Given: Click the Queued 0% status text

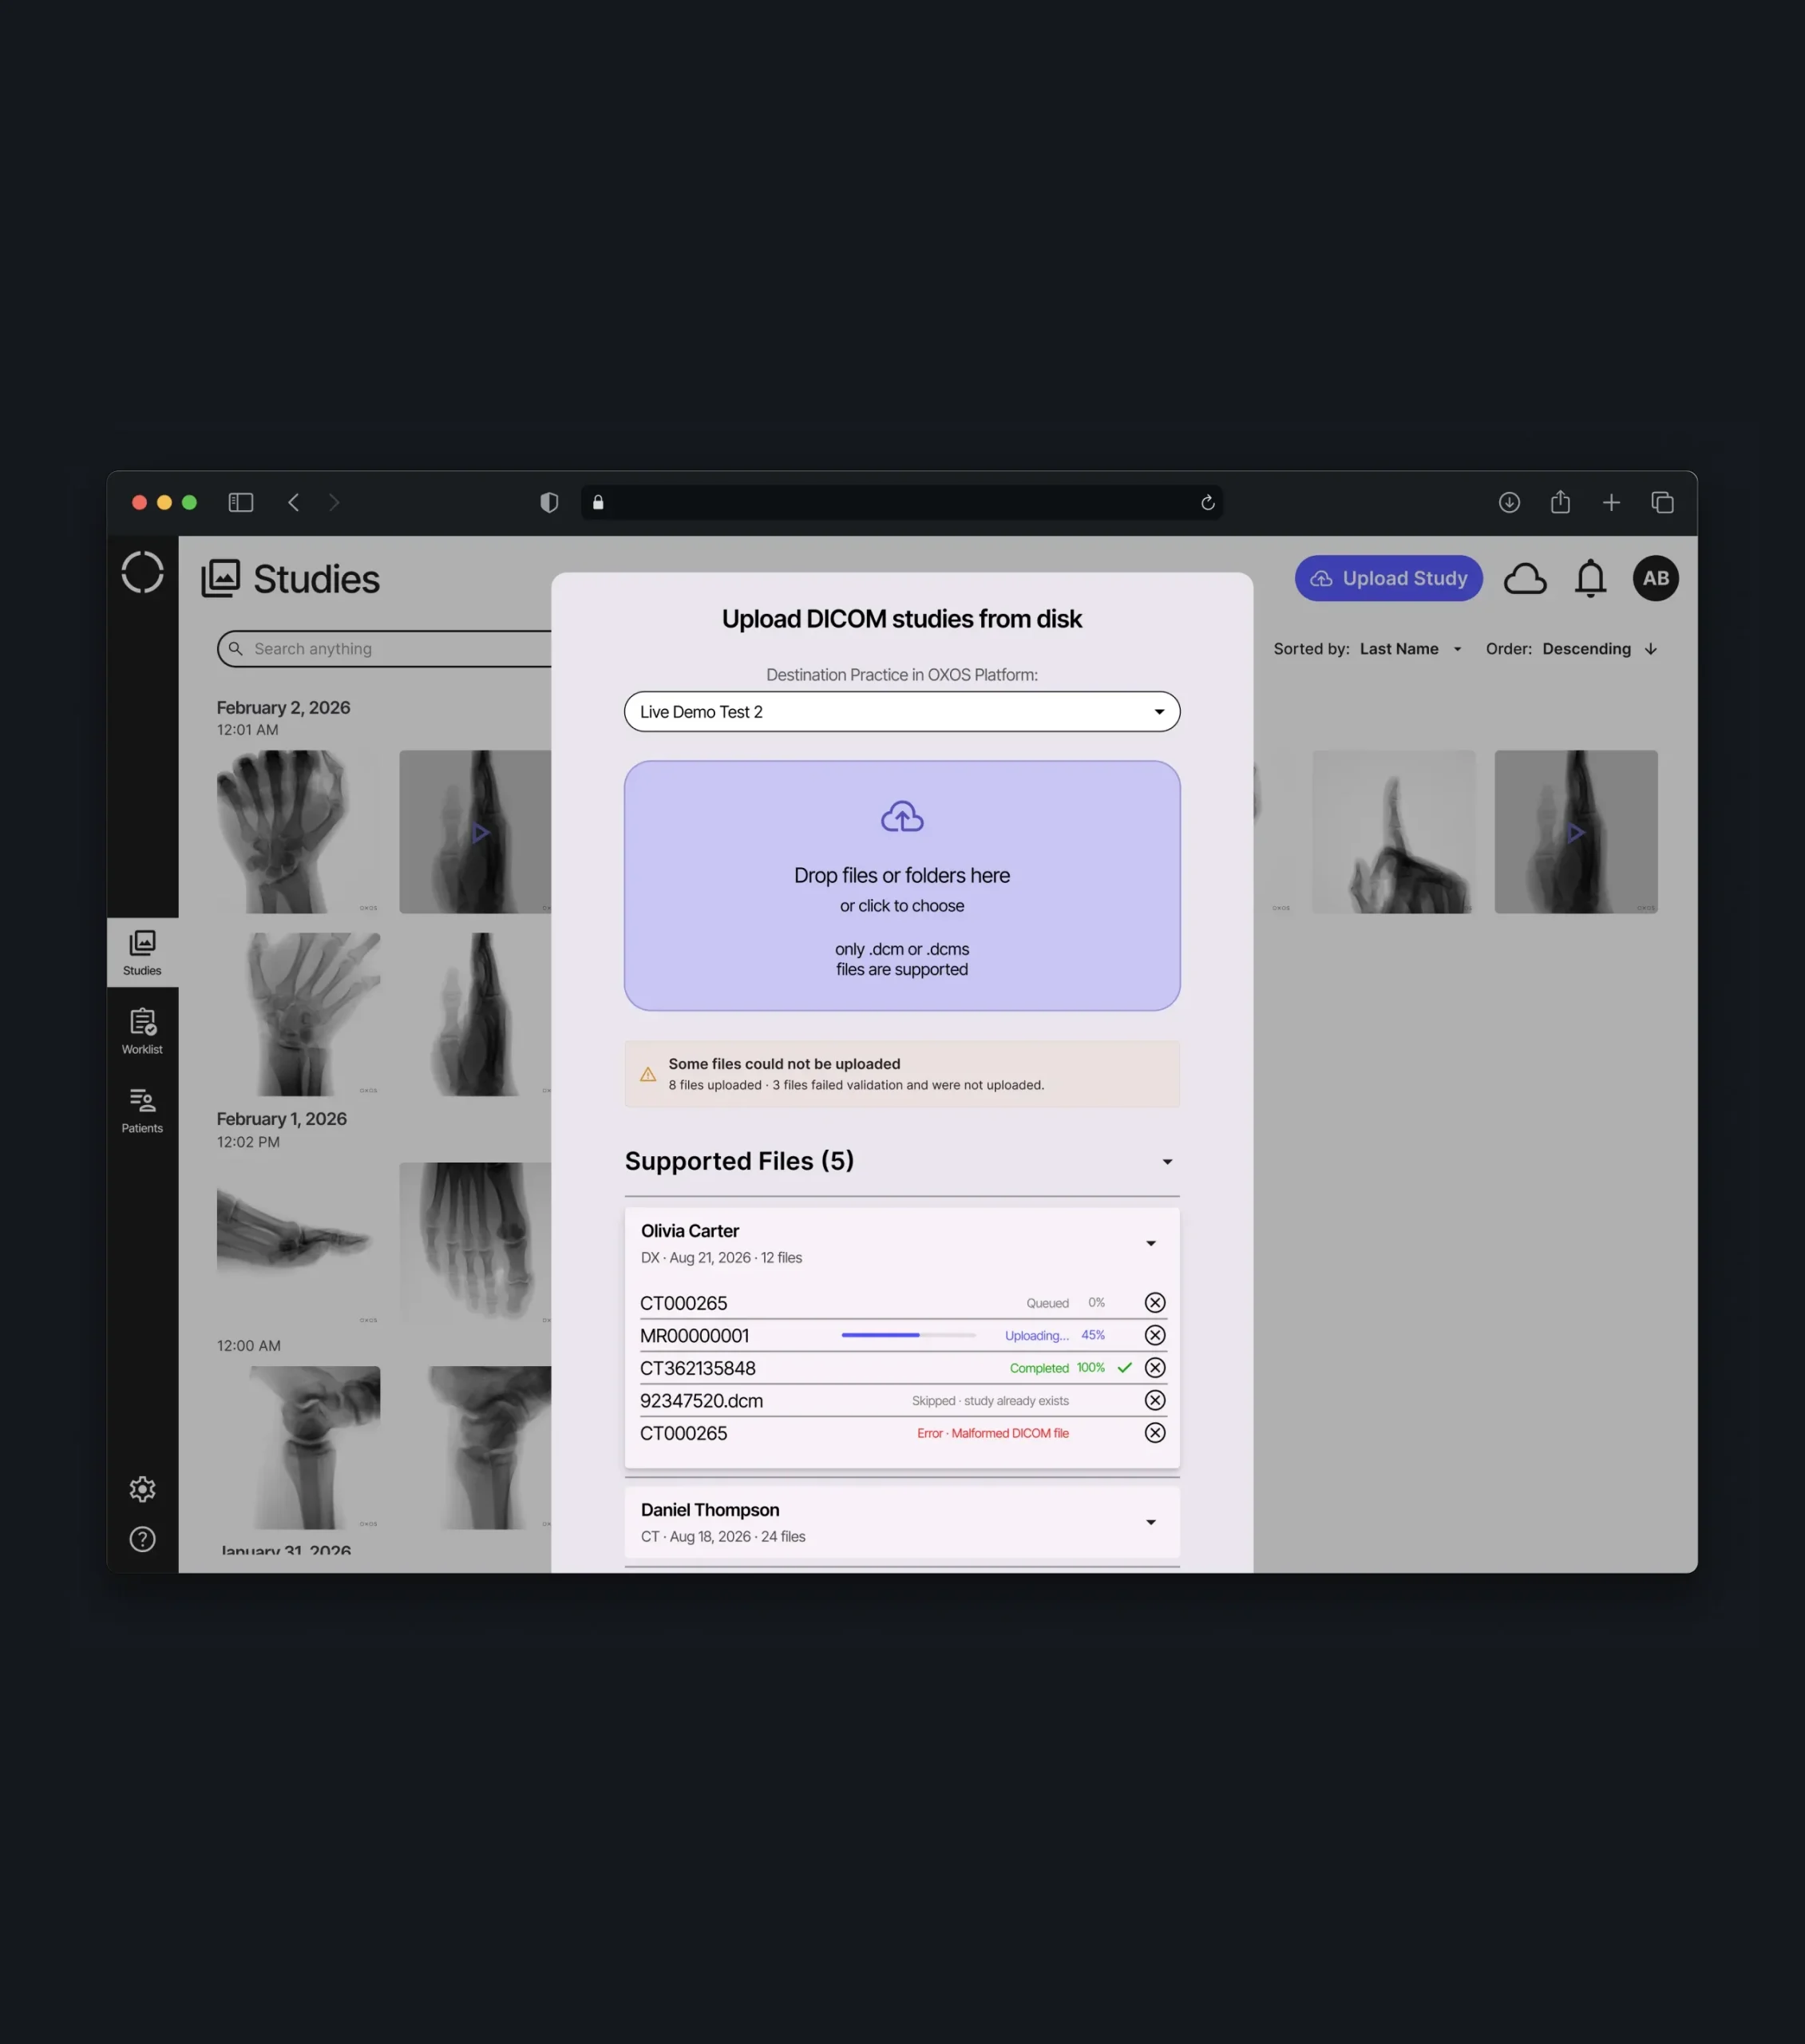Looking at the screenshot, I should 1065,1303.
